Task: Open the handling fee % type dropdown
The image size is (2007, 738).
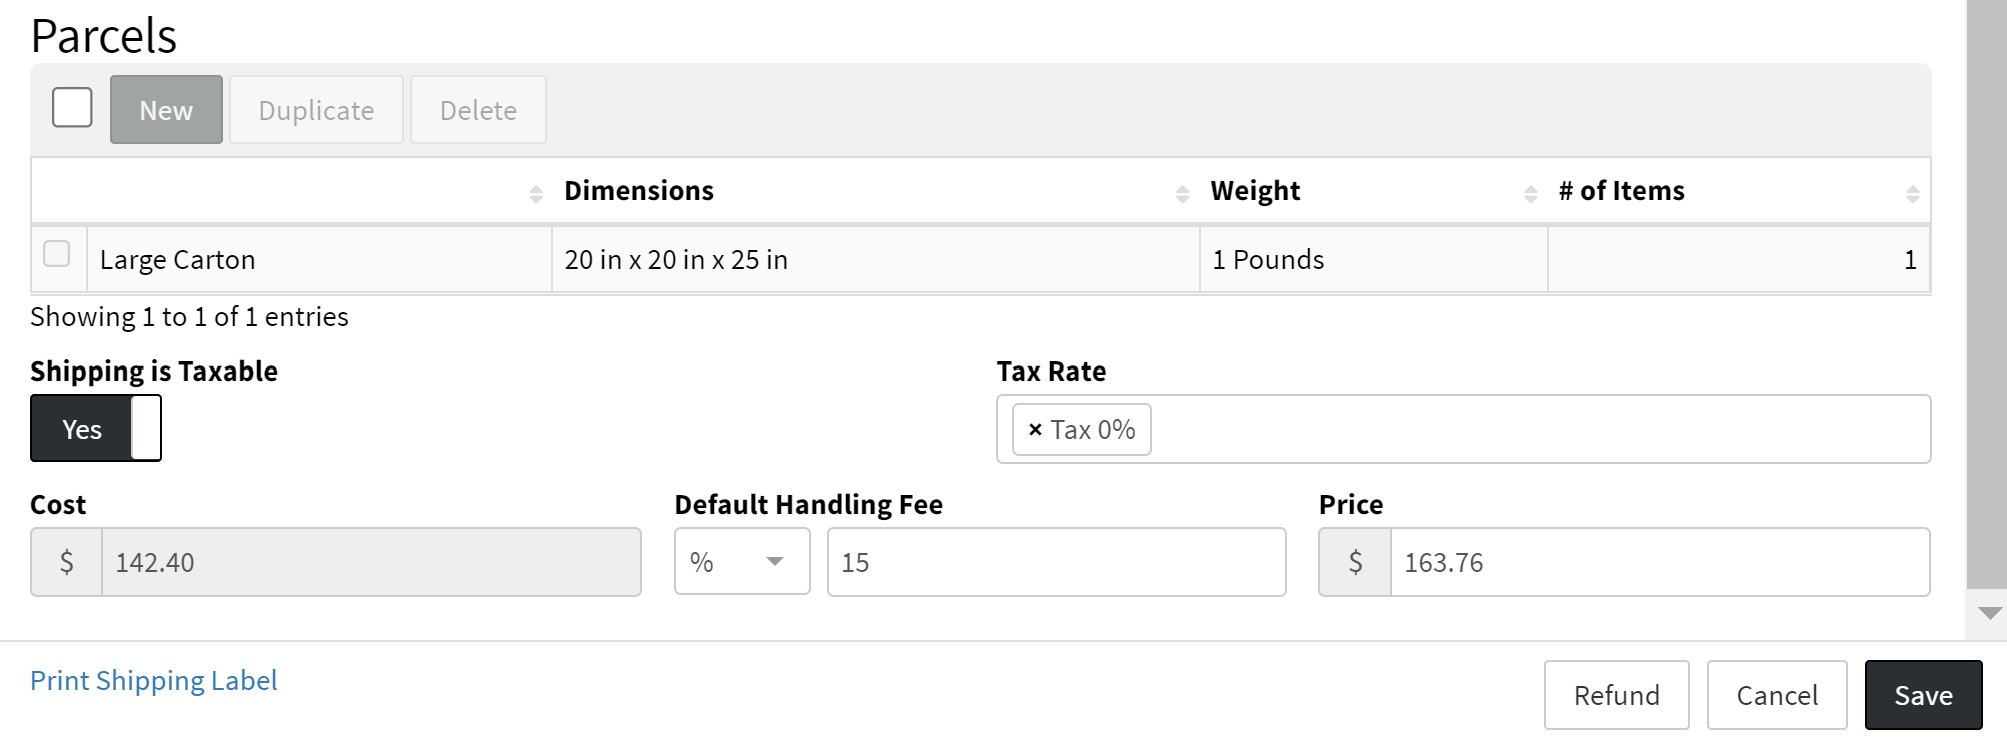Action: (742, 562)
